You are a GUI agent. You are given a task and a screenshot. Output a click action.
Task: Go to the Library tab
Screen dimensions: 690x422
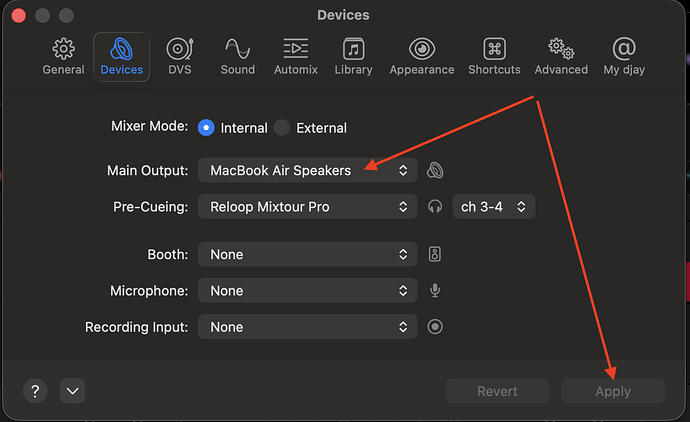353,57
